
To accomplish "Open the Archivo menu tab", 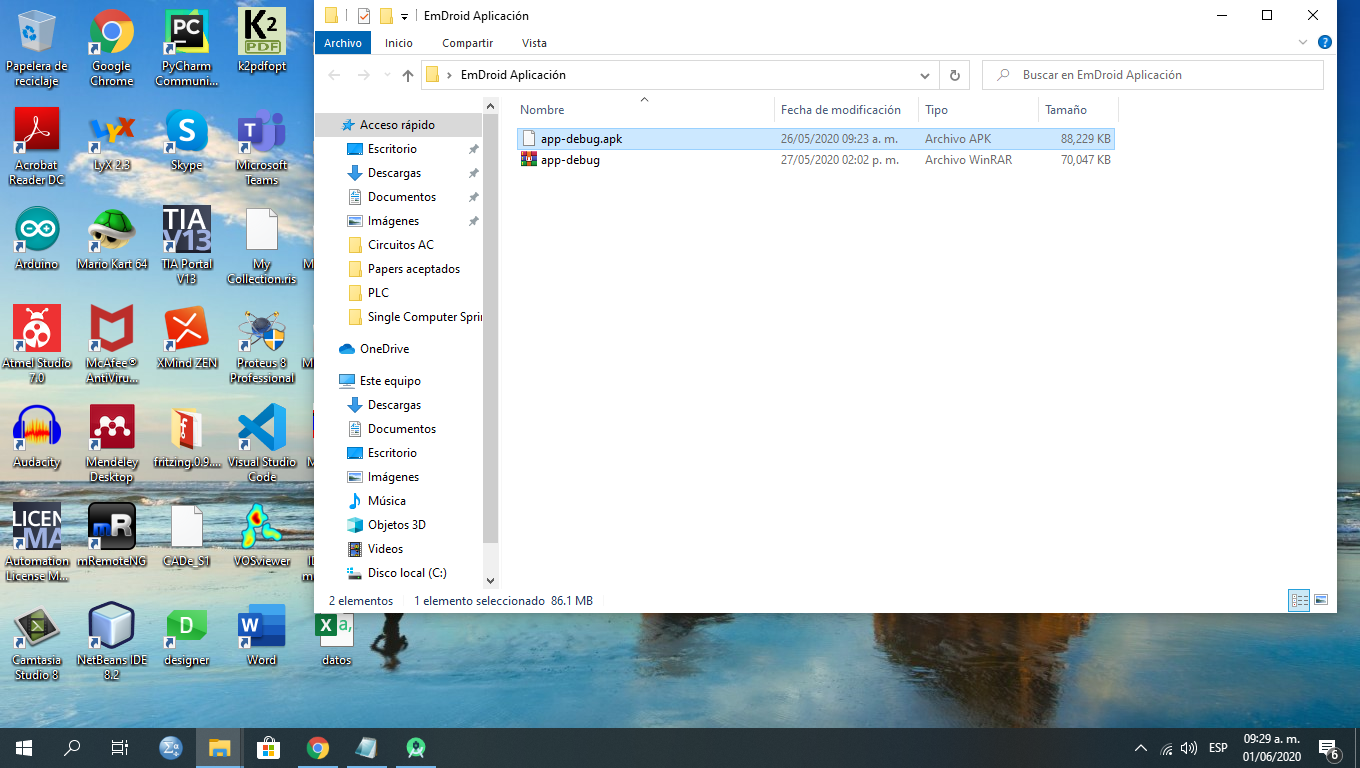I will point(343,43).
